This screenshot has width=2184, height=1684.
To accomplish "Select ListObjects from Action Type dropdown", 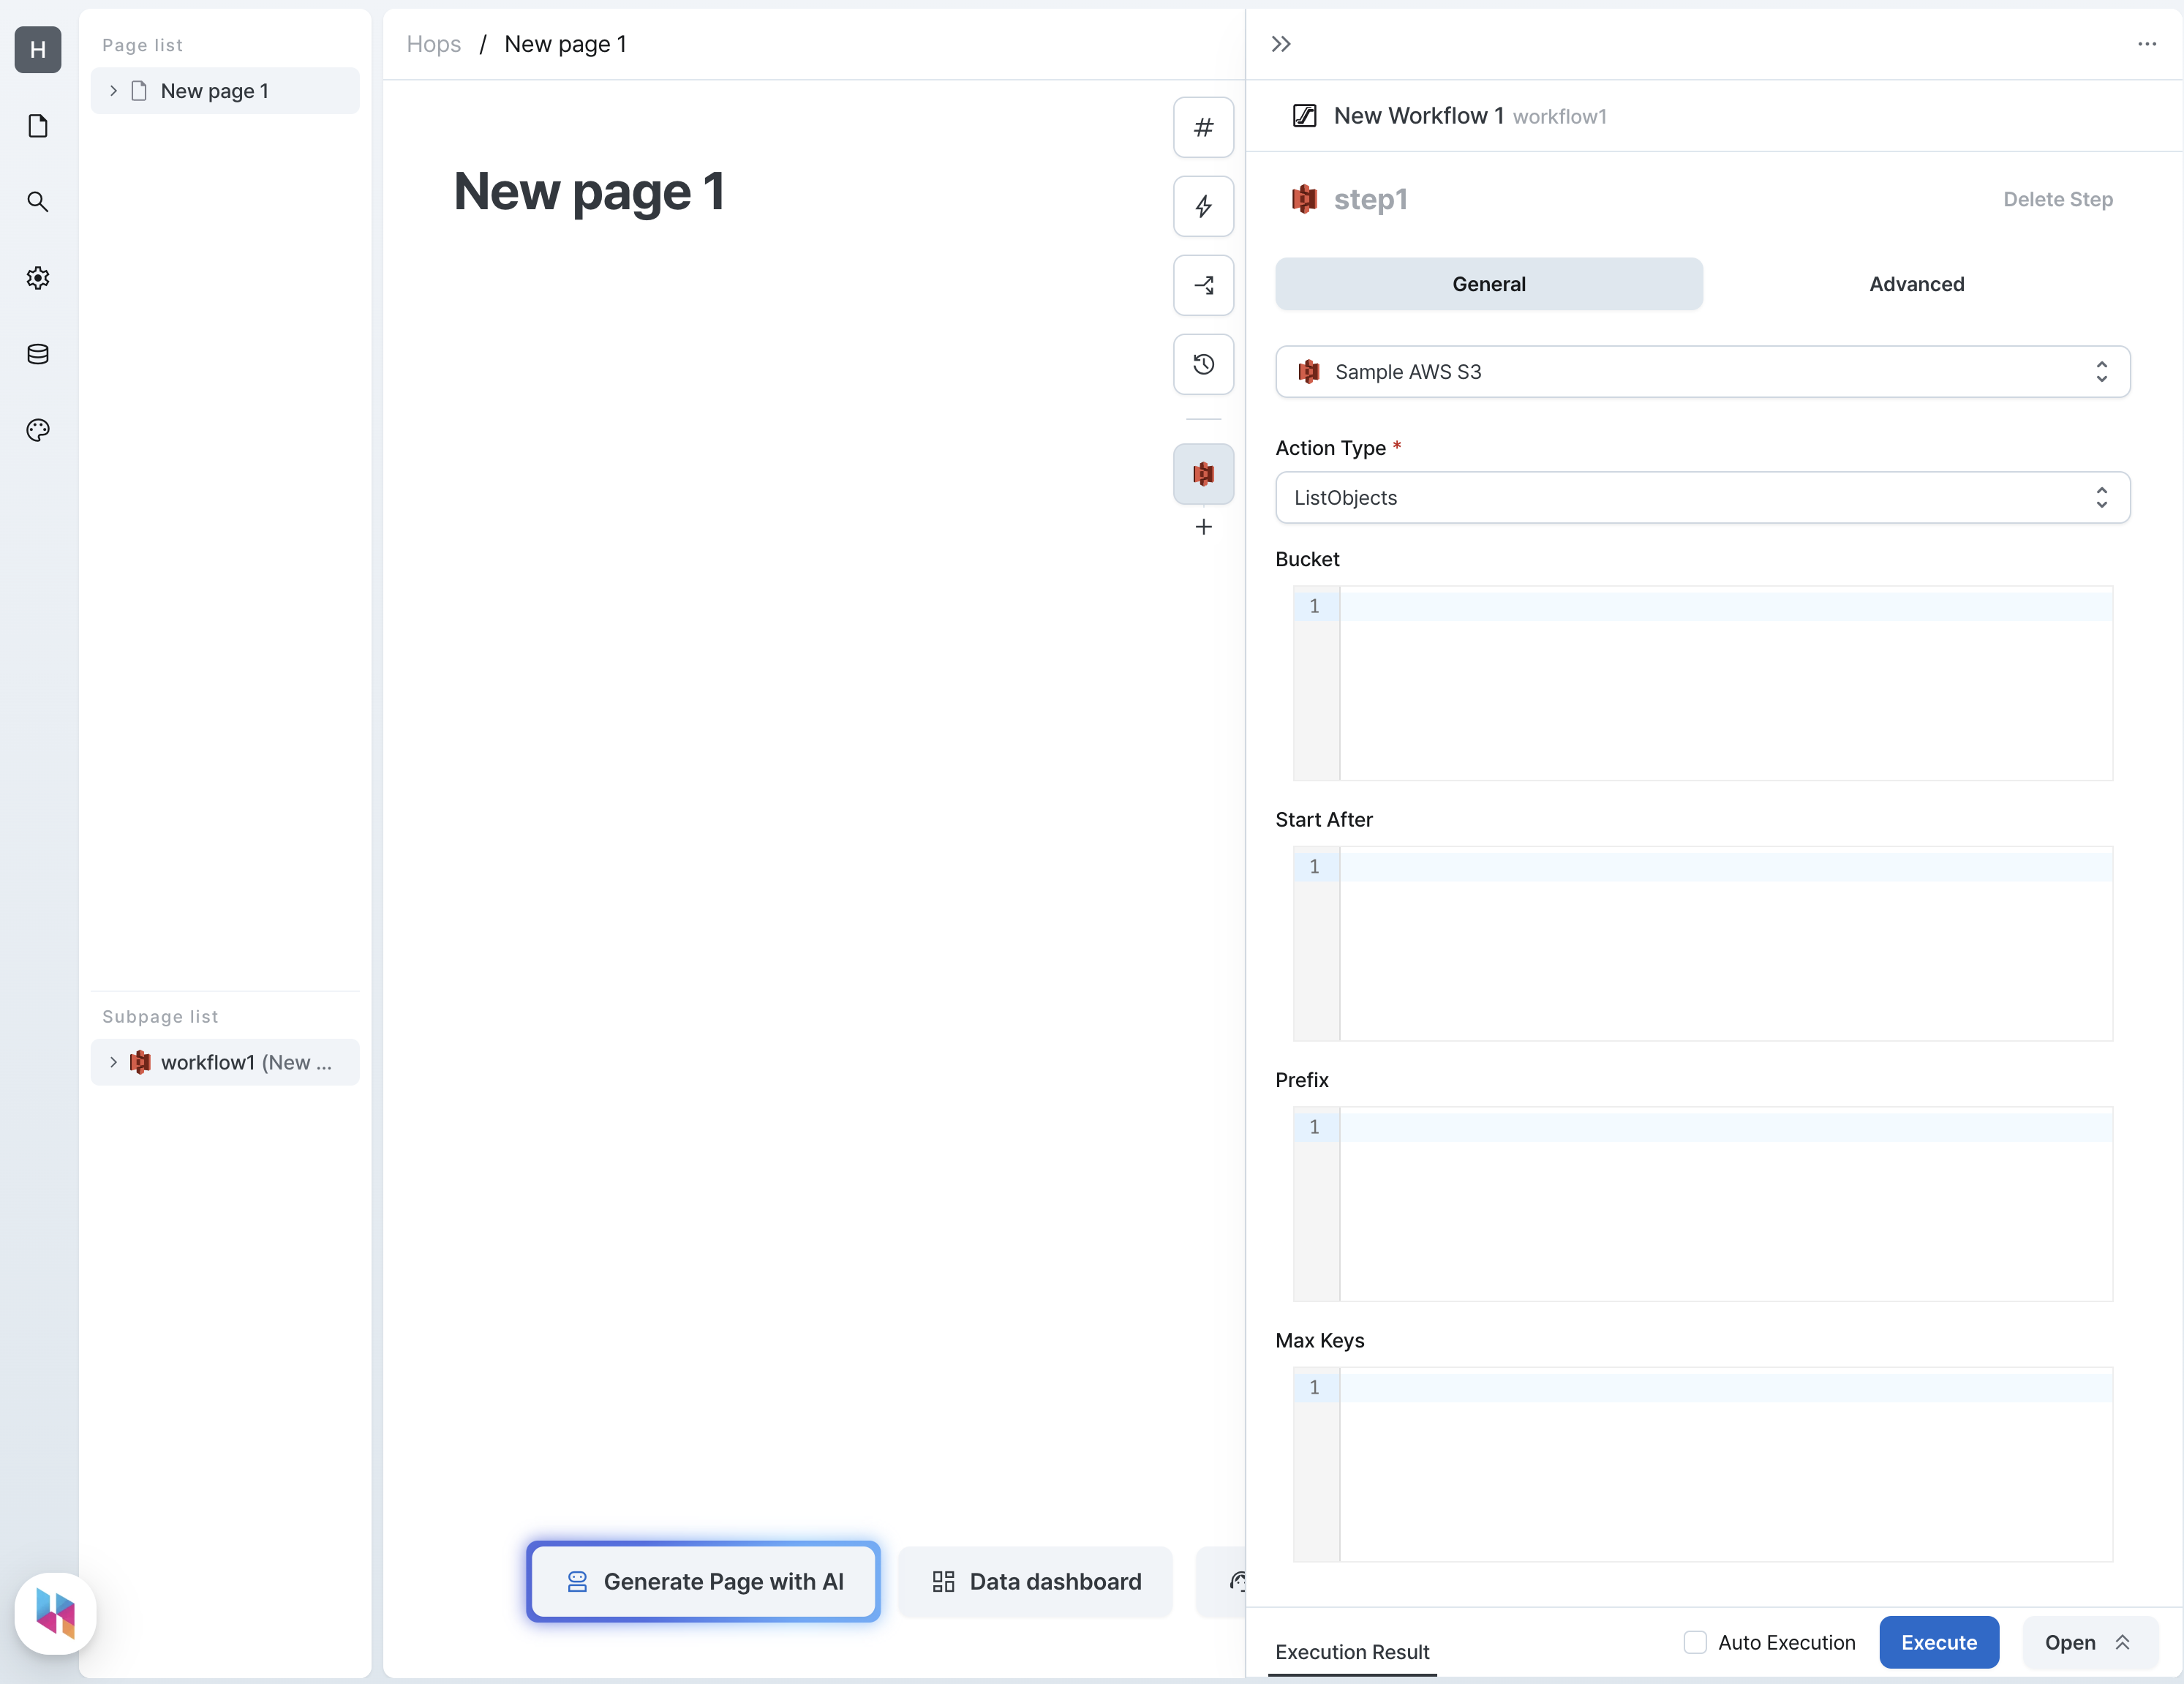I will click(x=1701, y=497).
